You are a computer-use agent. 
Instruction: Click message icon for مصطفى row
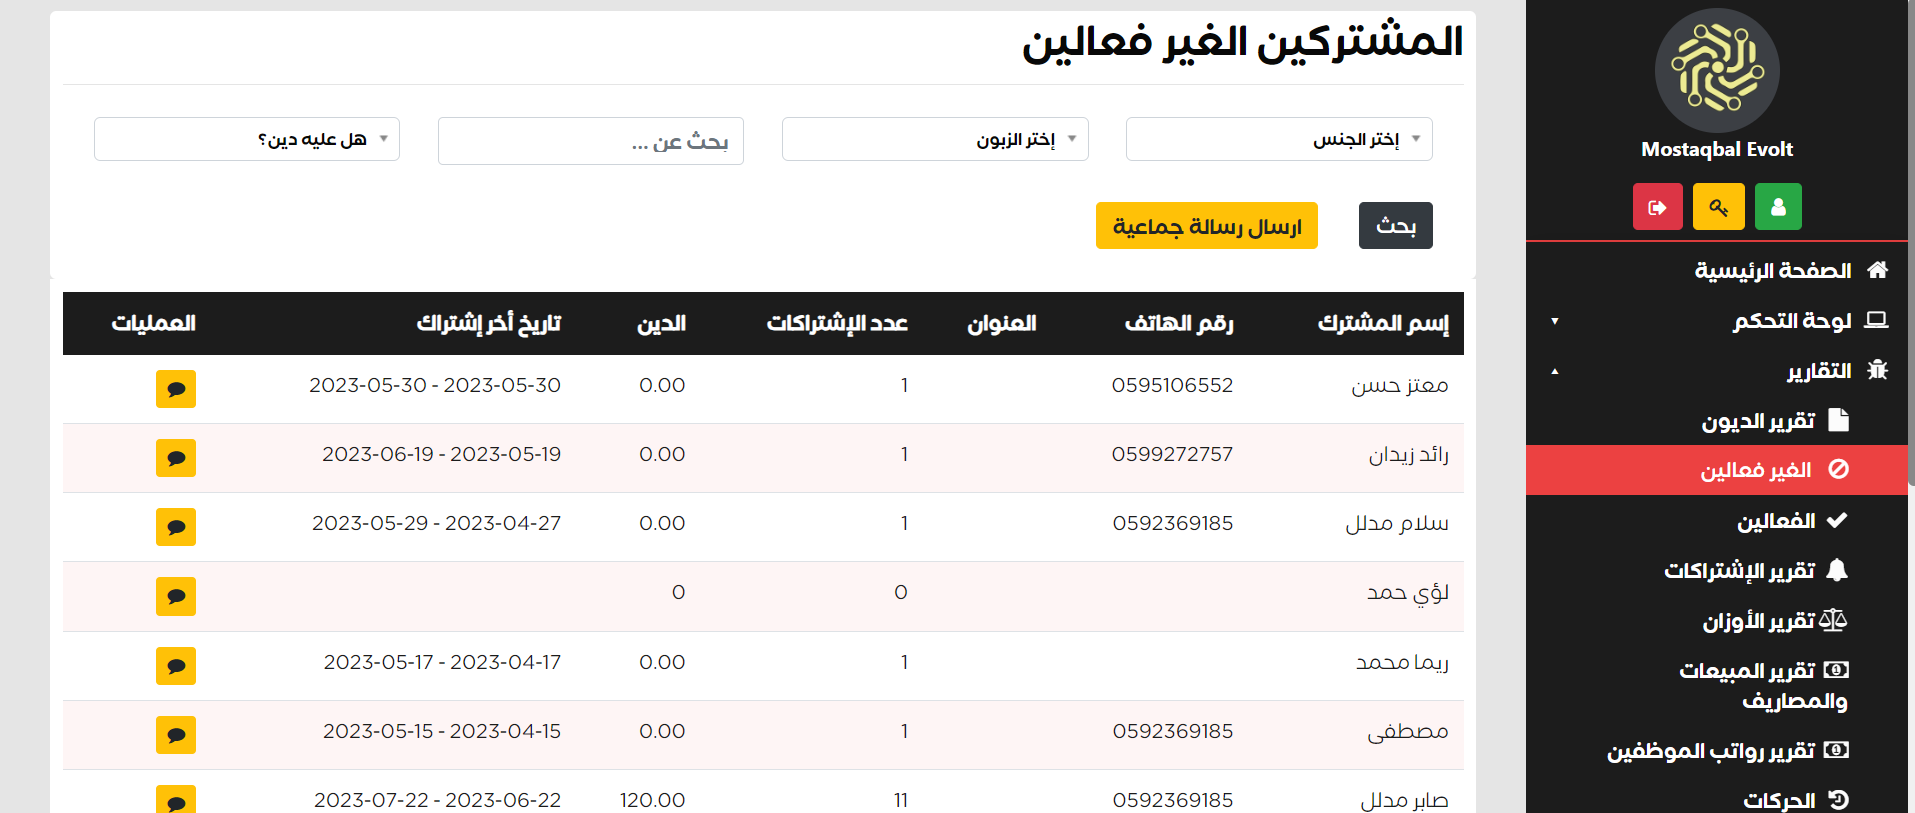pos(176,735)
